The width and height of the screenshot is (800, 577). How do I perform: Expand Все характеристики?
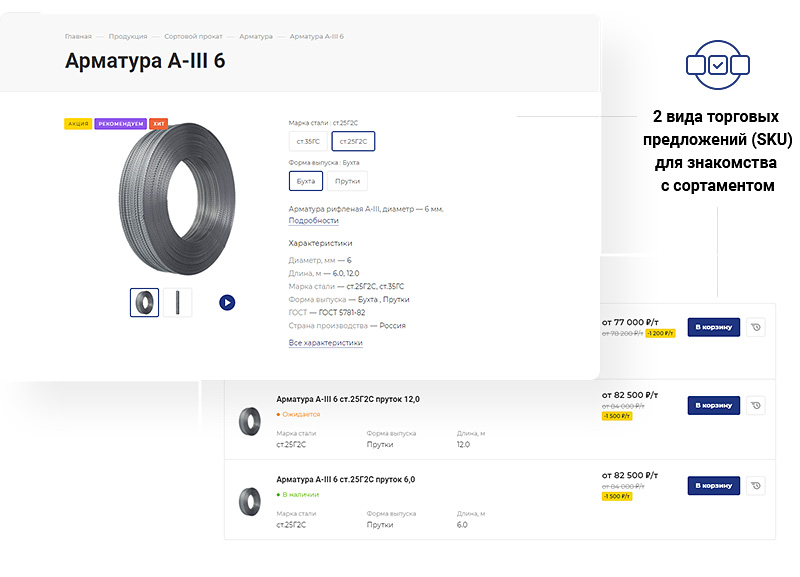[x=325, y=343]
